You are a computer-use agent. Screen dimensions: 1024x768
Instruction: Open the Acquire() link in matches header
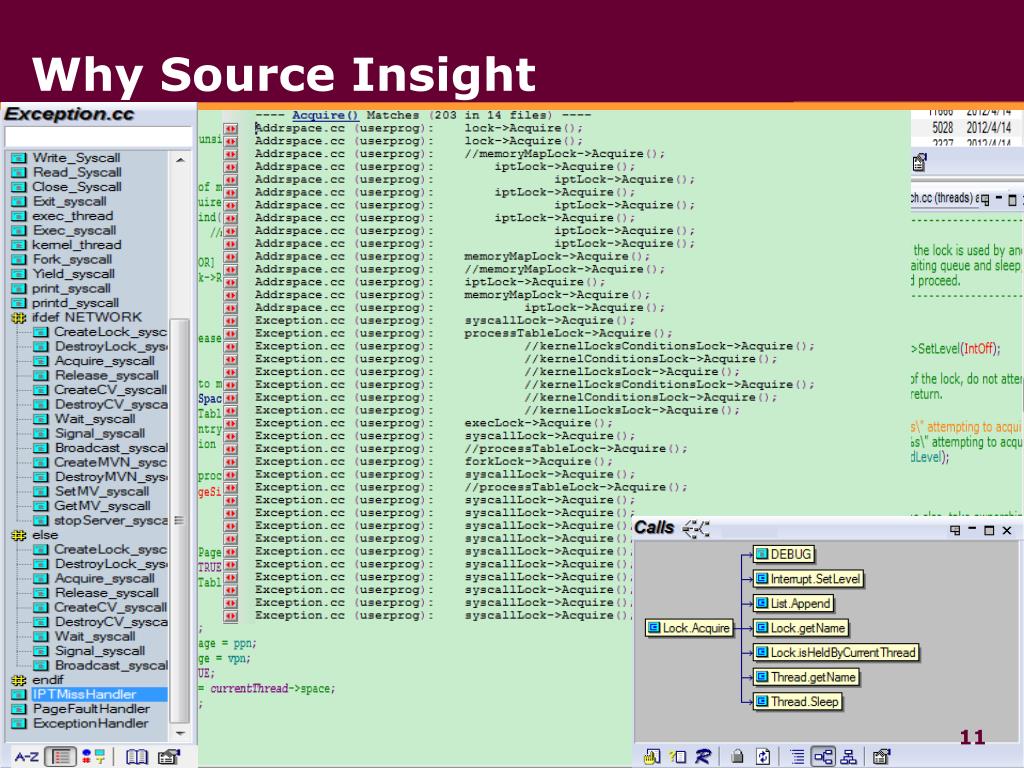click(x=325, y=115)
